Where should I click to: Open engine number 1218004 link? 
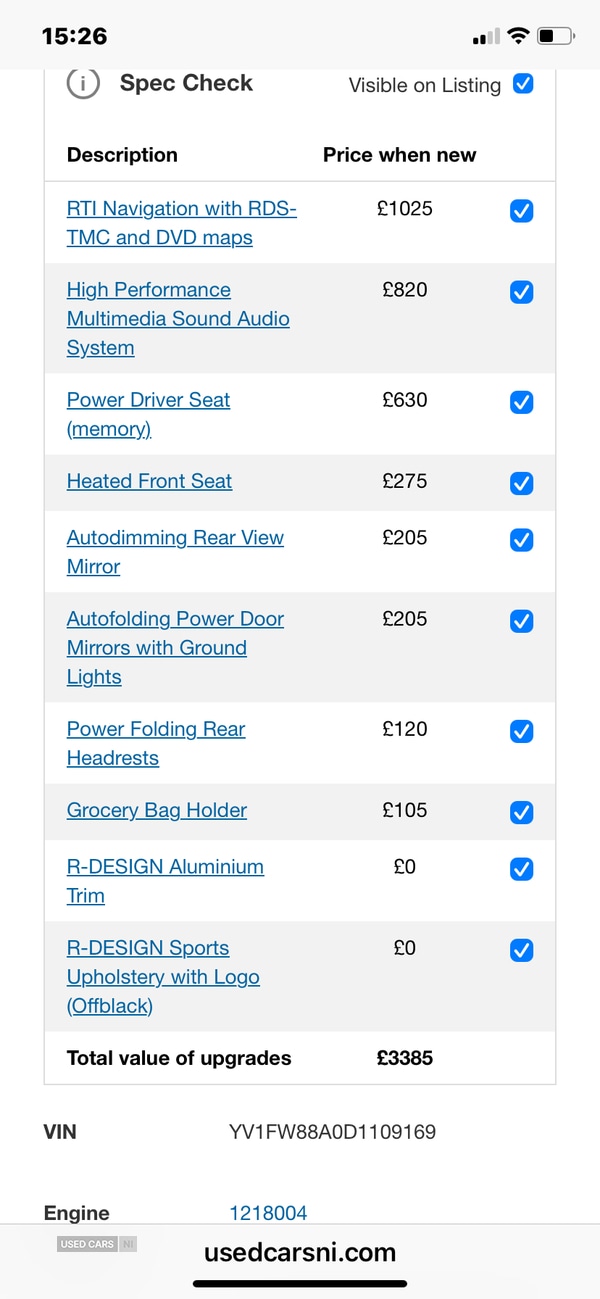(268, 1213)
